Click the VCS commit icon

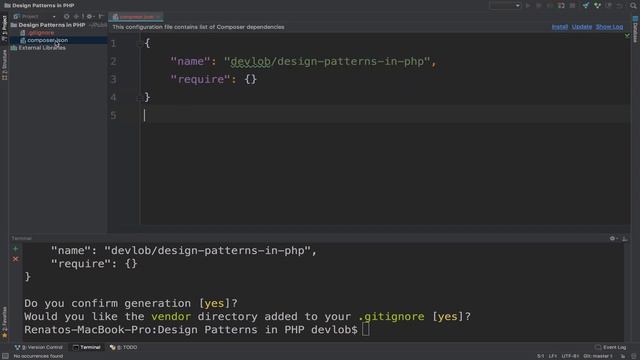(597, 5)
